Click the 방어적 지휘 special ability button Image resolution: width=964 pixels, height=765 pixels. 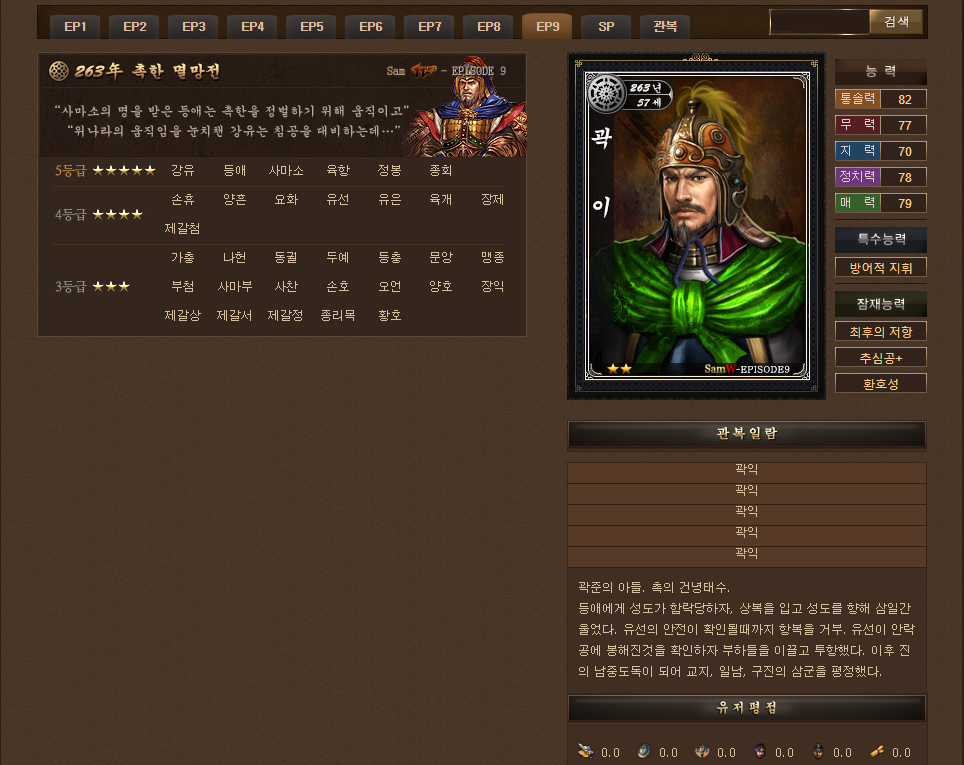(x=880, y=268)
